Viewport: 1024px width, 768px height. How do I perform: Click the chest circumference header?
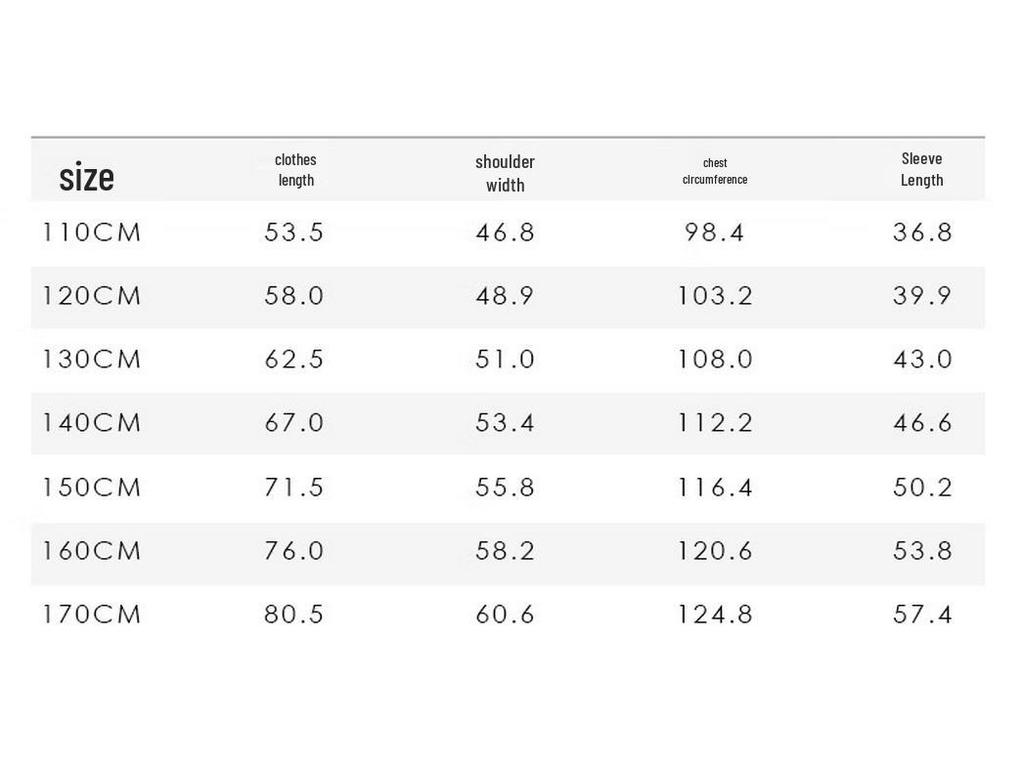point(715,171)
